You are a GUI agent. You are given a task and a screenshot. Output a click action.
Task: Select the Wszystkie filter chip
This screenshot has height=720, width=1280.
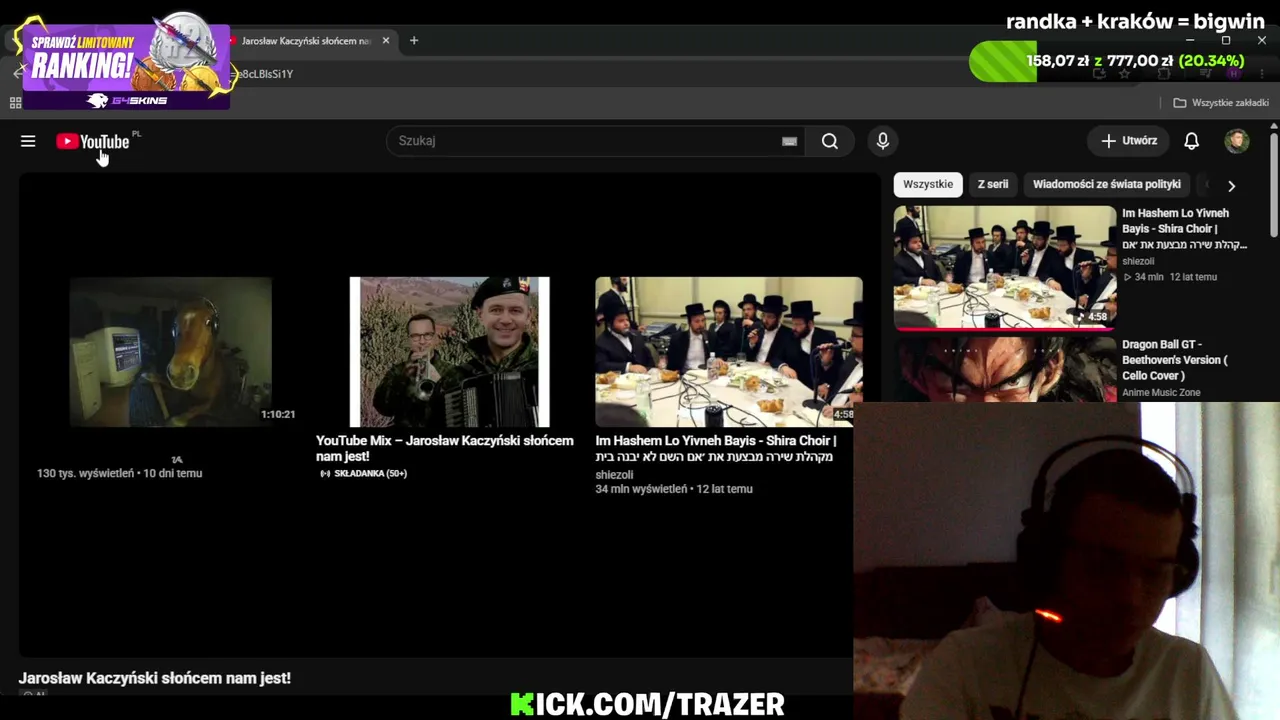(928, 184)
